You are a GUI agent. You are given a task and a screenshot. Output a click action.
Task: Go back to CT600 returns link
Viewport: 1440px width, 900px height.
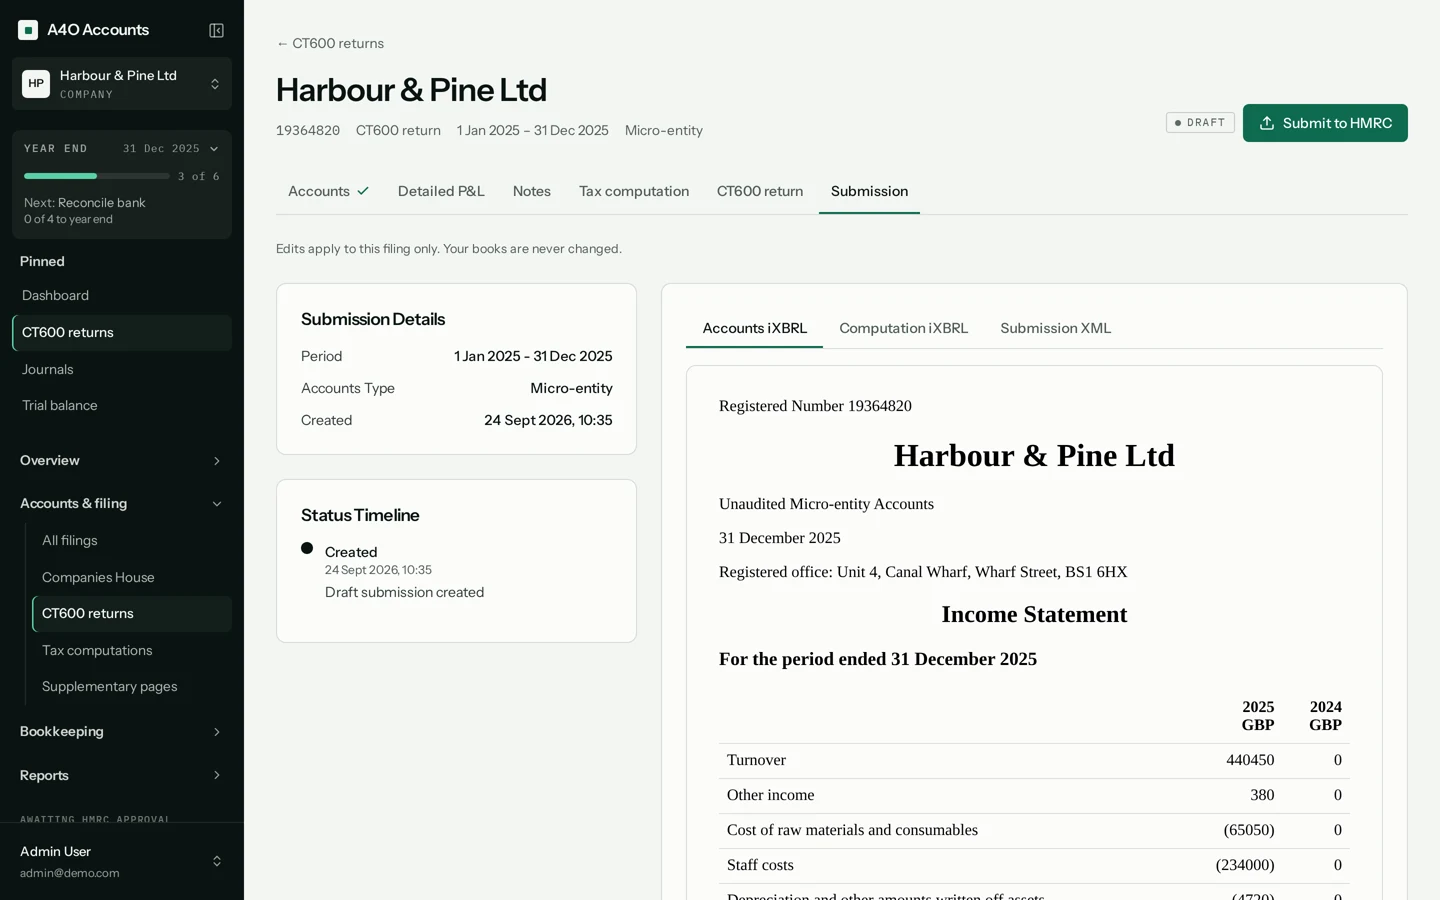tap(330, 43)
